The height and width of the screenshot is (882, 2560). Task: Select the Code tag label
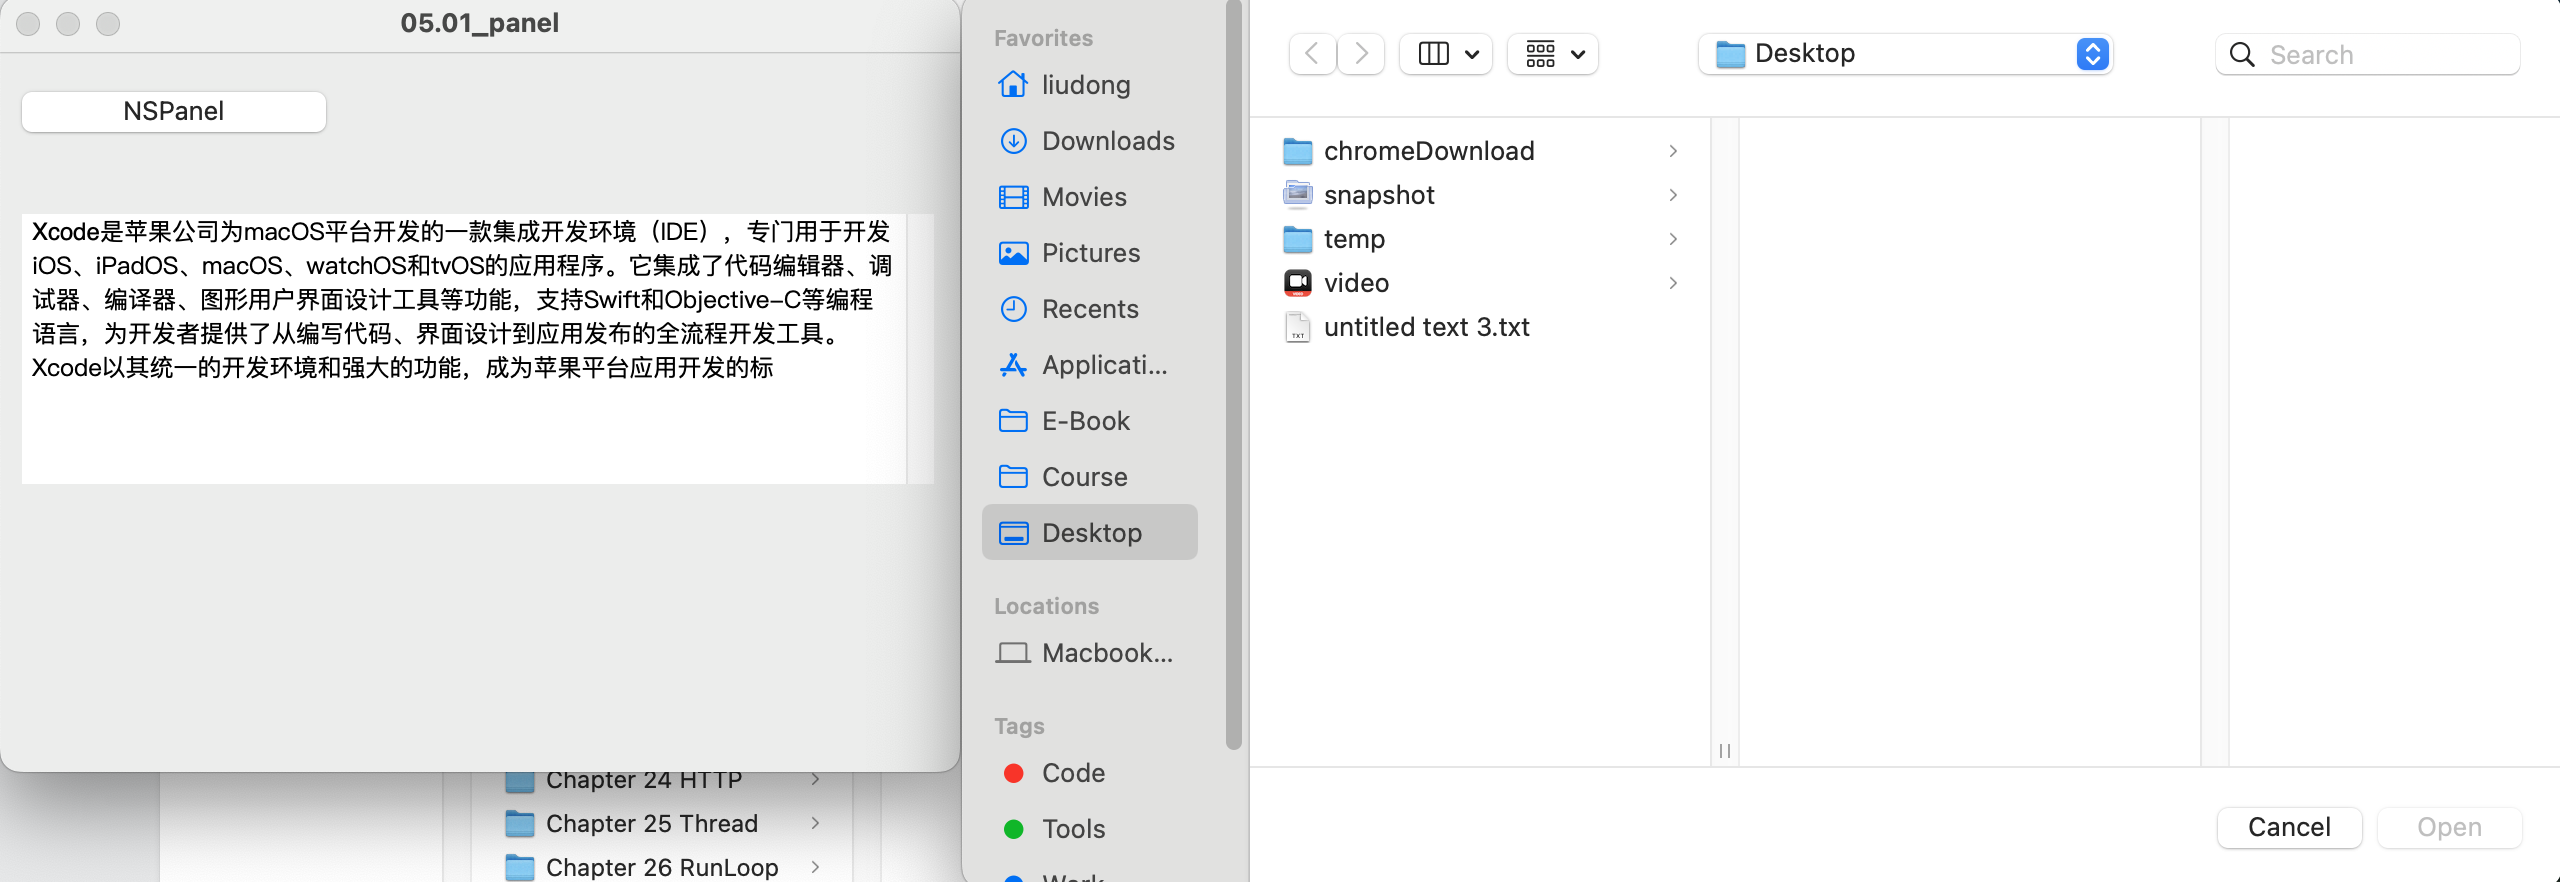point(1073,773)
